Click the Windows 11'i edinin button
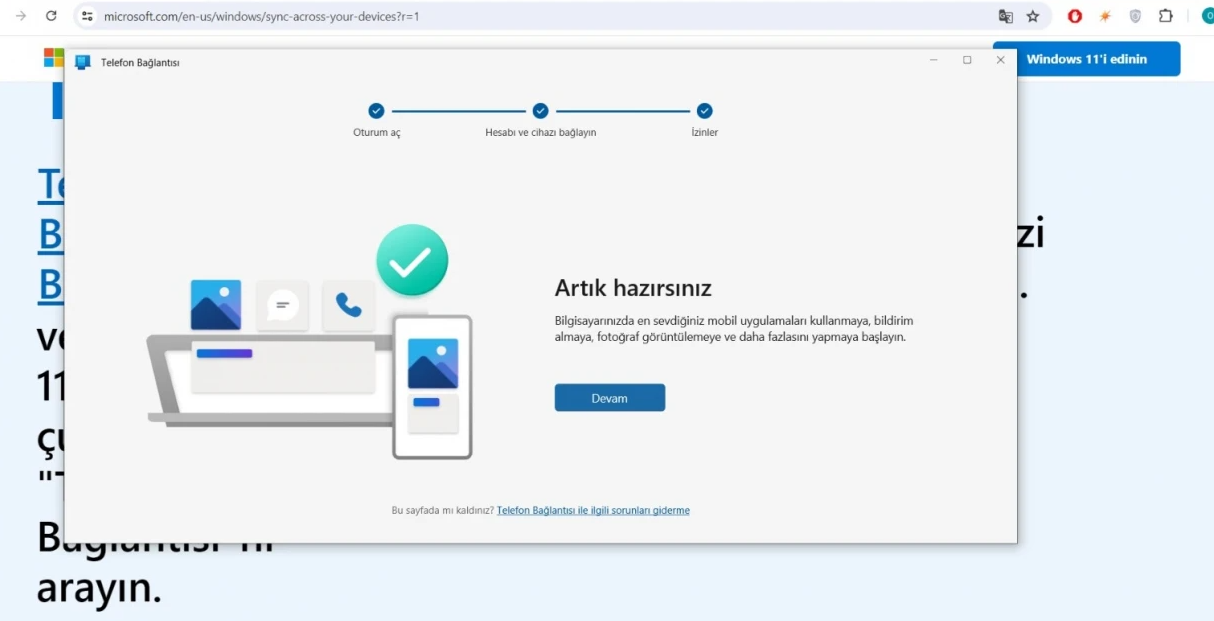 tap(1086, 59)
